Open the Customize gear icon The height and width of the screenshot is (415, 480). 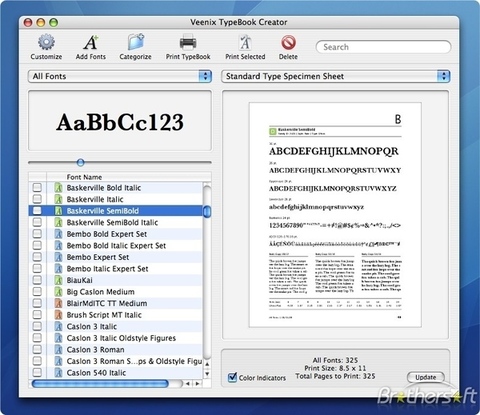pos(46,42)
